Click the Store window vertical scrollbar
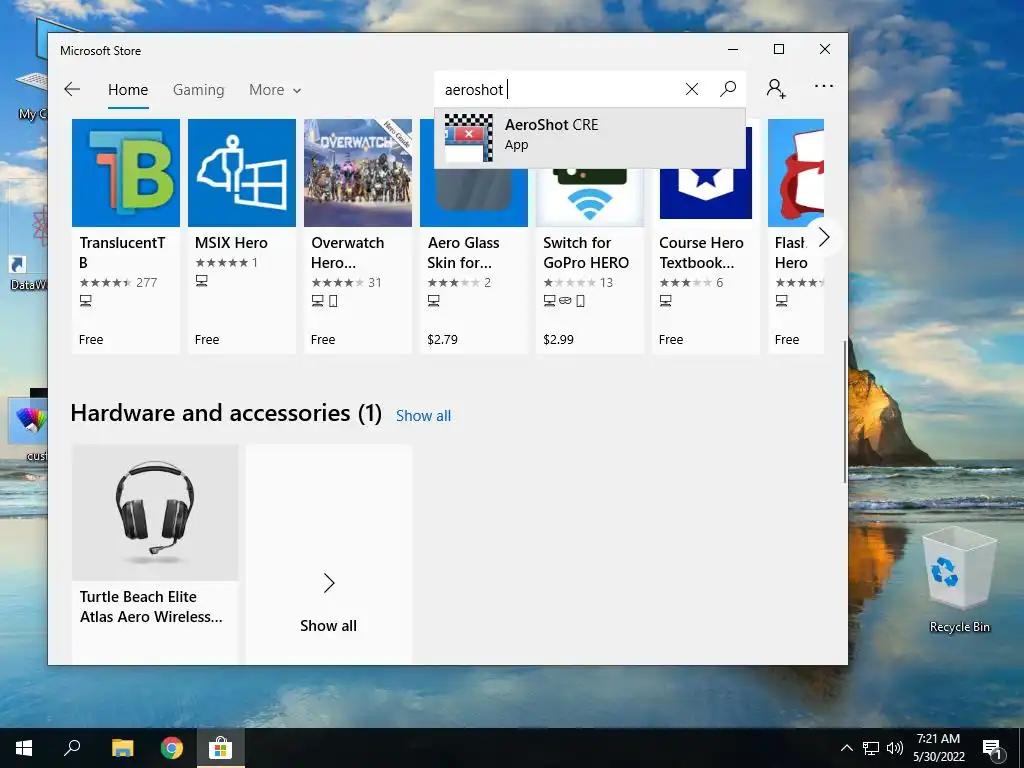 tap(844, 411)
